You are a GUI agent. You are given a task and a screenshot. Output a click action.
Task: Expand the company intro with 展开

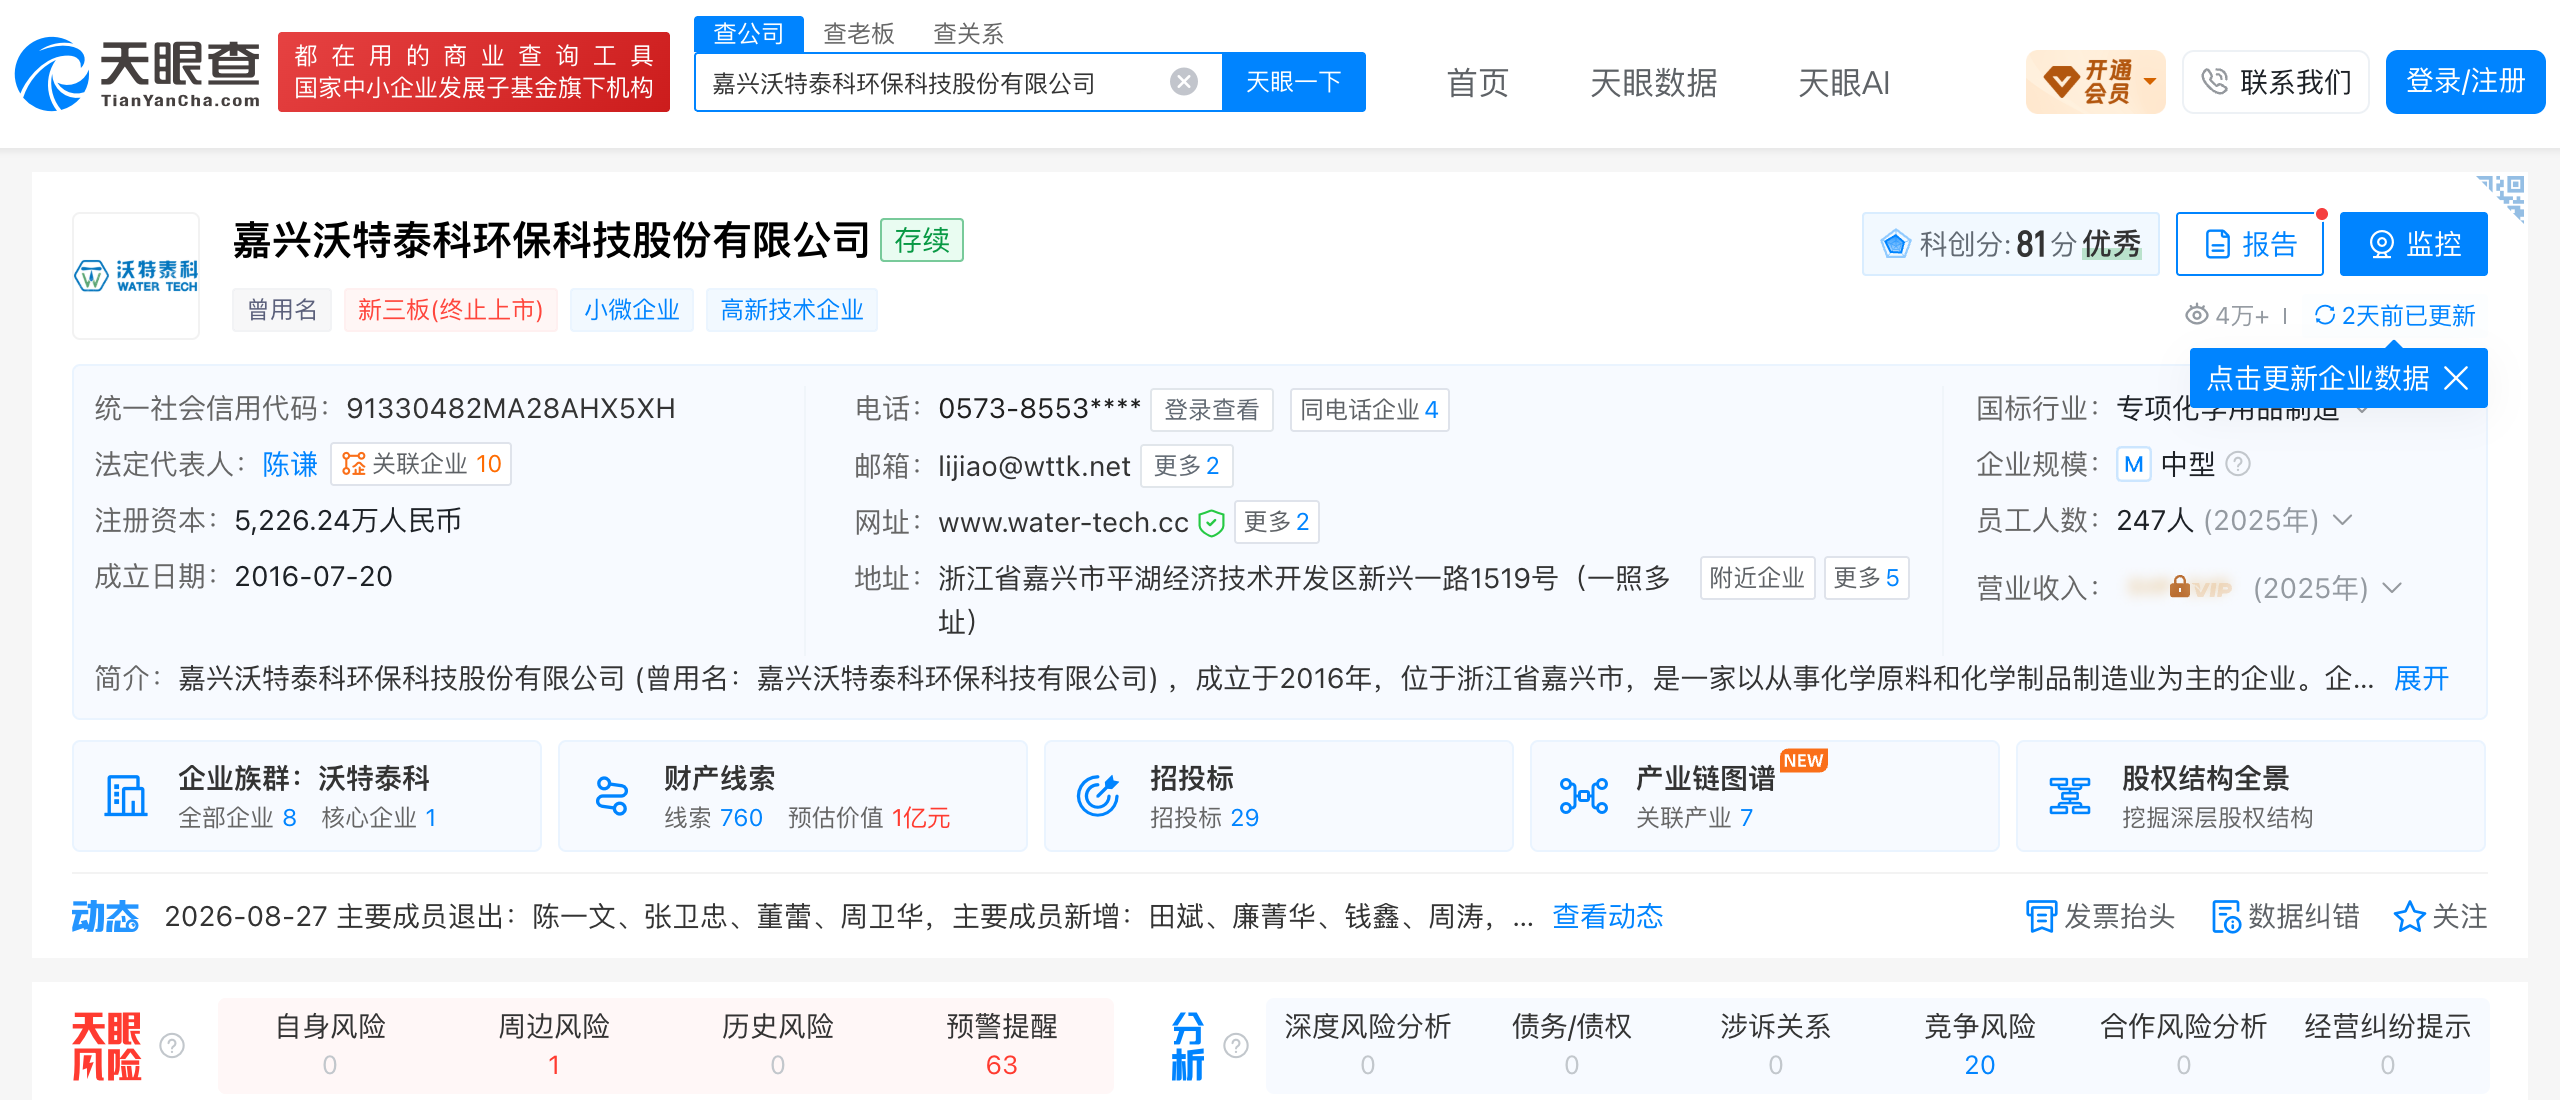[x=2421, y=679]
